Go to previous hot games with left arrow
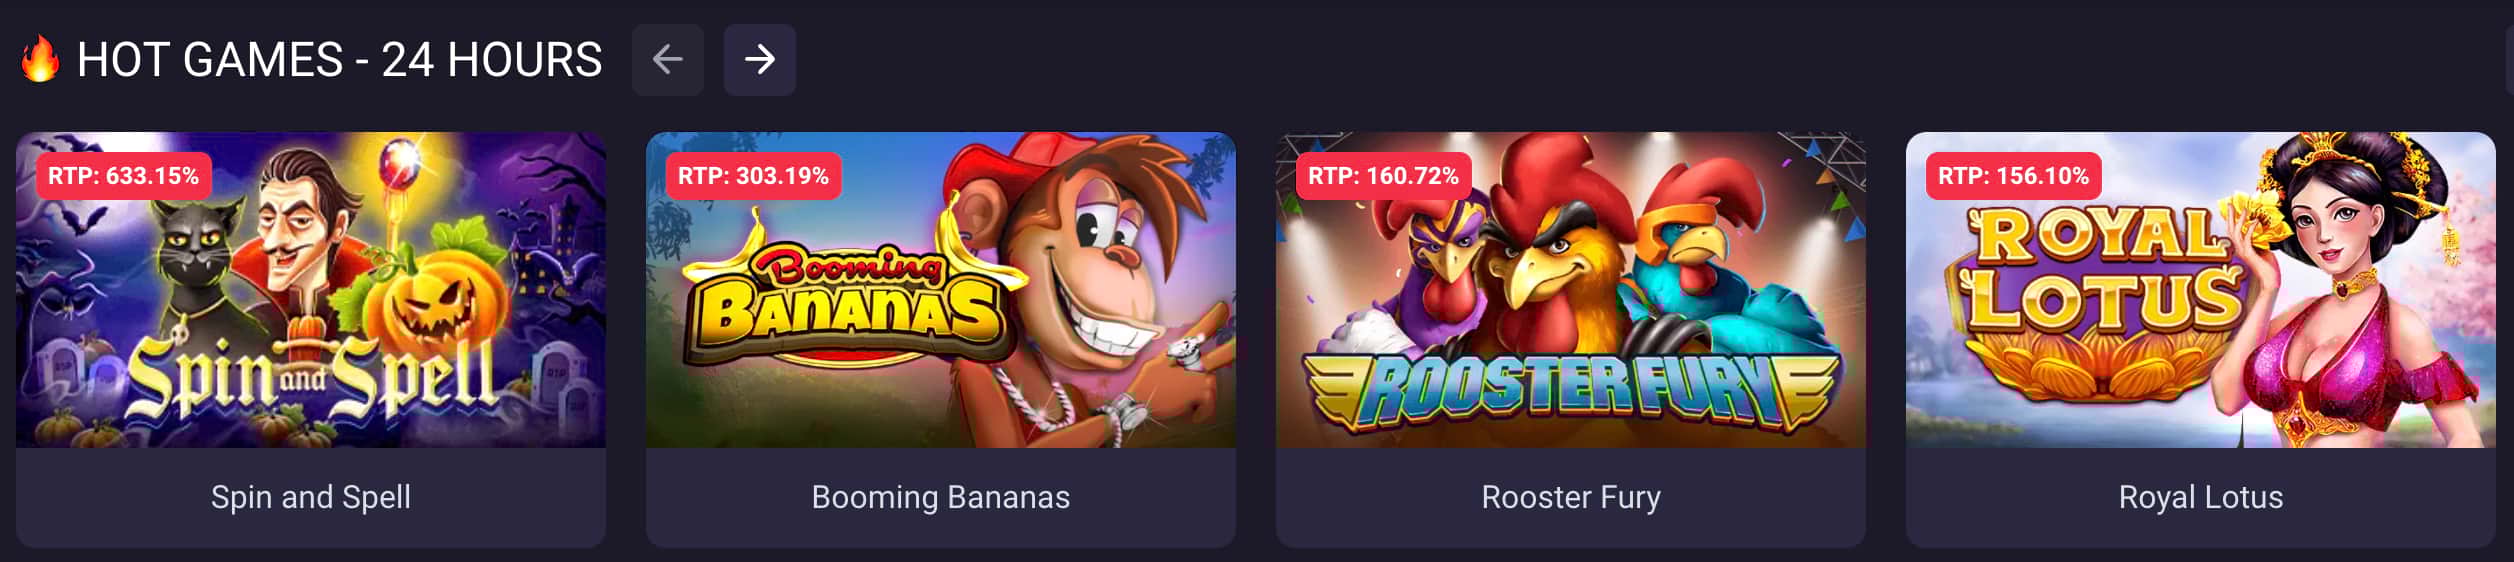Screen dimensions: 2514x562 (667, 60)
